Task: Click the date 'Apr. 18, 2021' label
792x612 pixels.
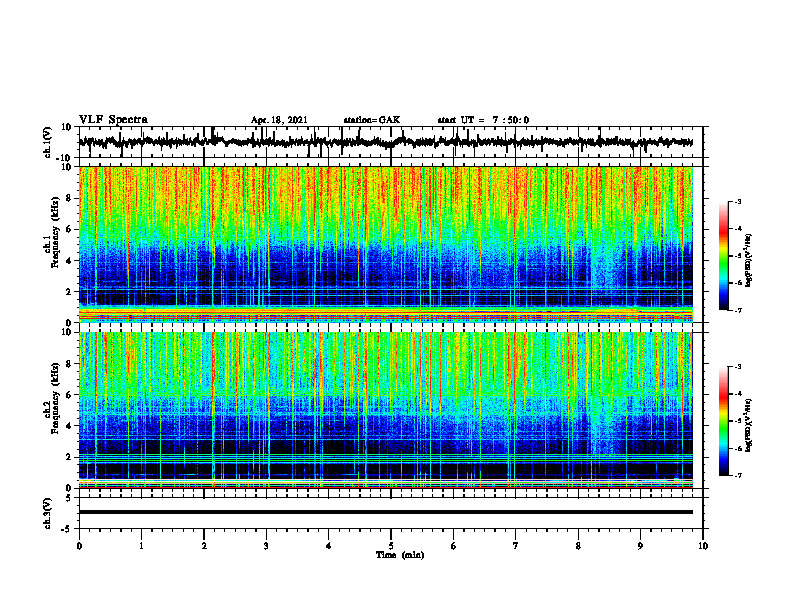Action: click(279, 120)
